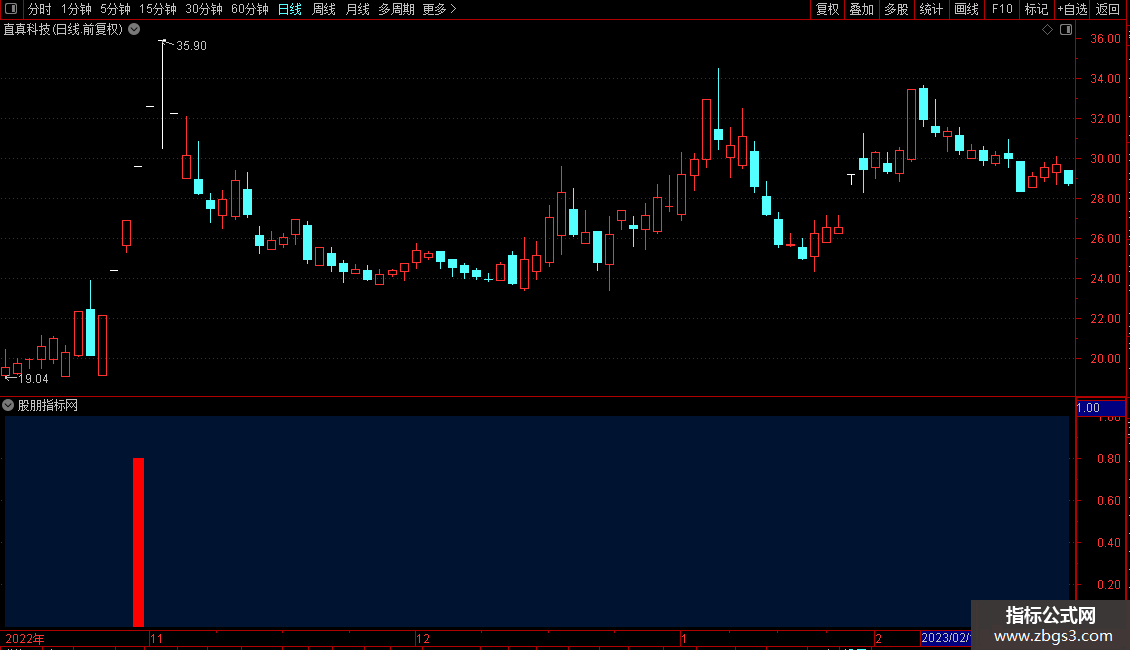The image size is (1130, 650).
Task: Click the 标记 mark button
Action: pos(1036,9)
